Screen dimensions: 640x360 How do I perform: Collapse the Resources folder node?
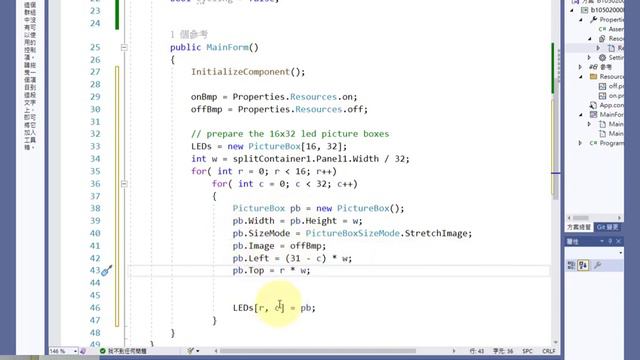(x=581, y=77)
